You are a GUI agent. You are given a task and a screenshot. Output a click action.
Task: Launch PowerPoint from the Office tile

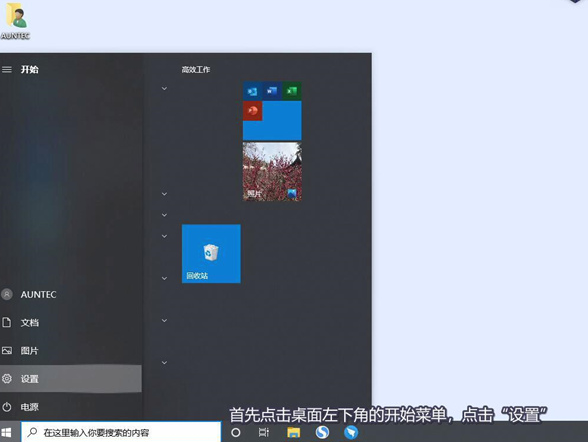pos(252,111)
